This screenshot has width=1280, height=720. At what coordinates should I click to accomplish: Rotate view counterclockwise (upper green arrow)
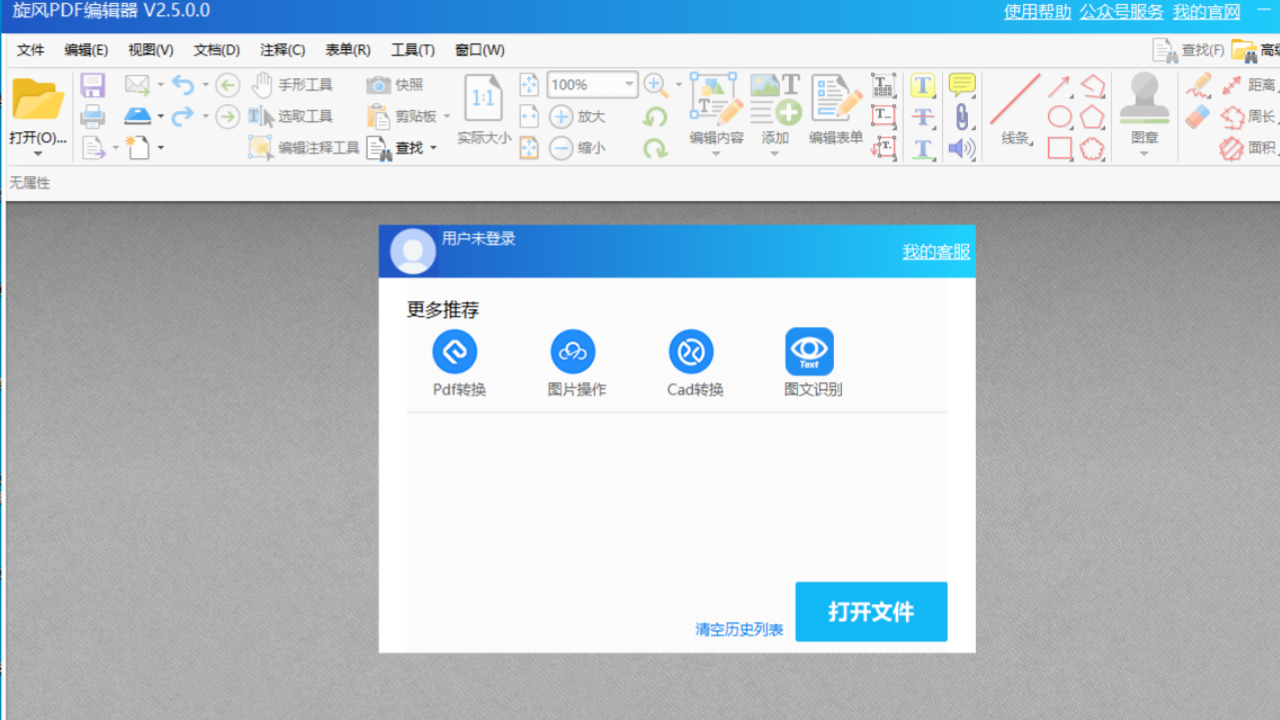pyautogui.click(x=655, y=117)
